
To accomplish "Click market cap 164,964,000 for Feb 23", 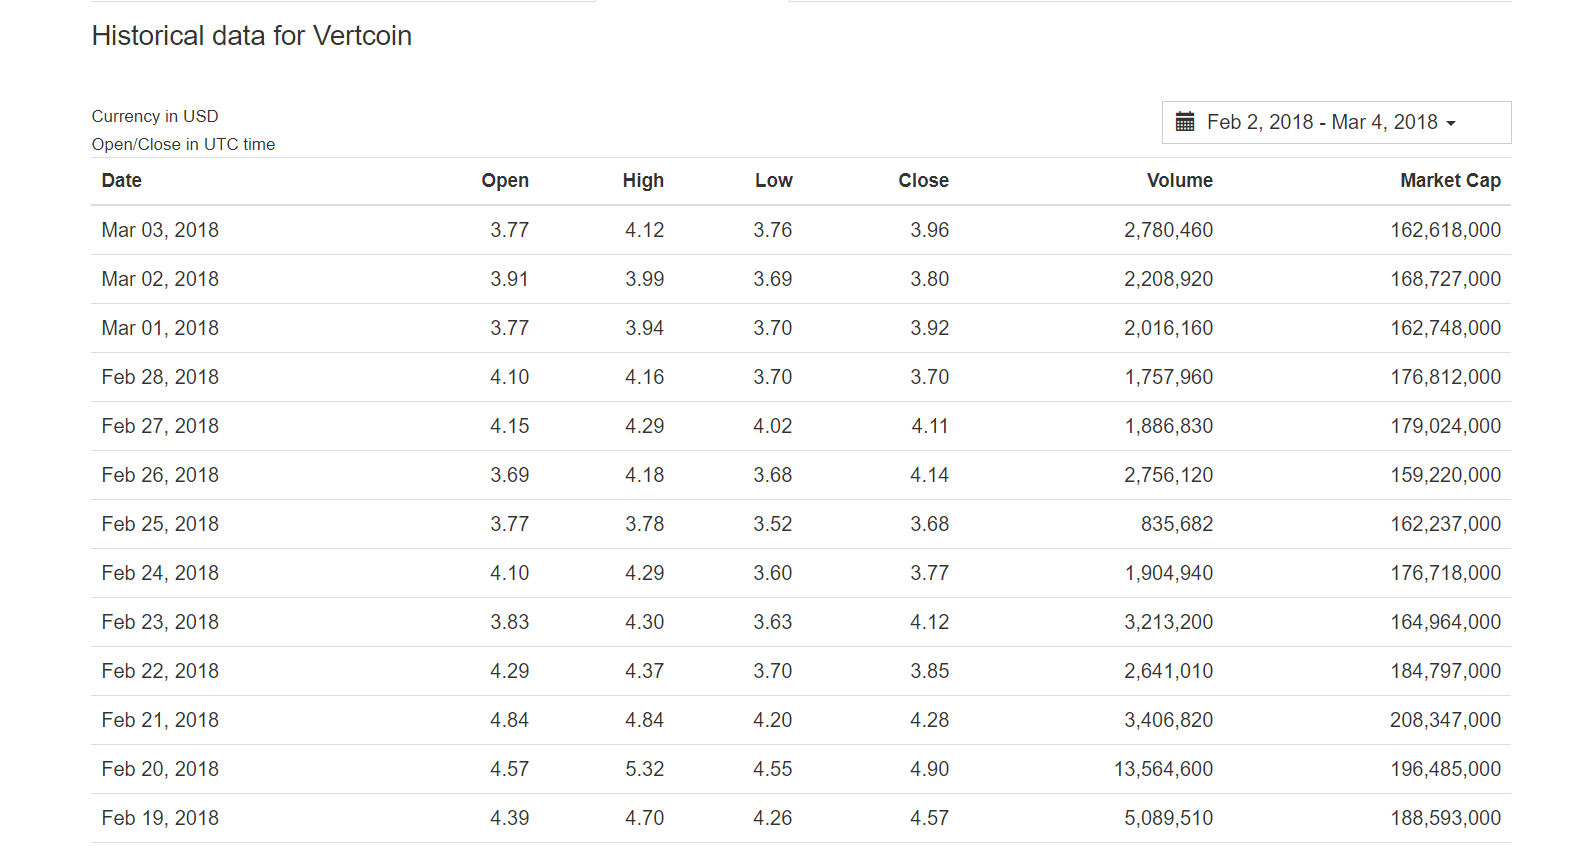I will tap(1445, 622).
